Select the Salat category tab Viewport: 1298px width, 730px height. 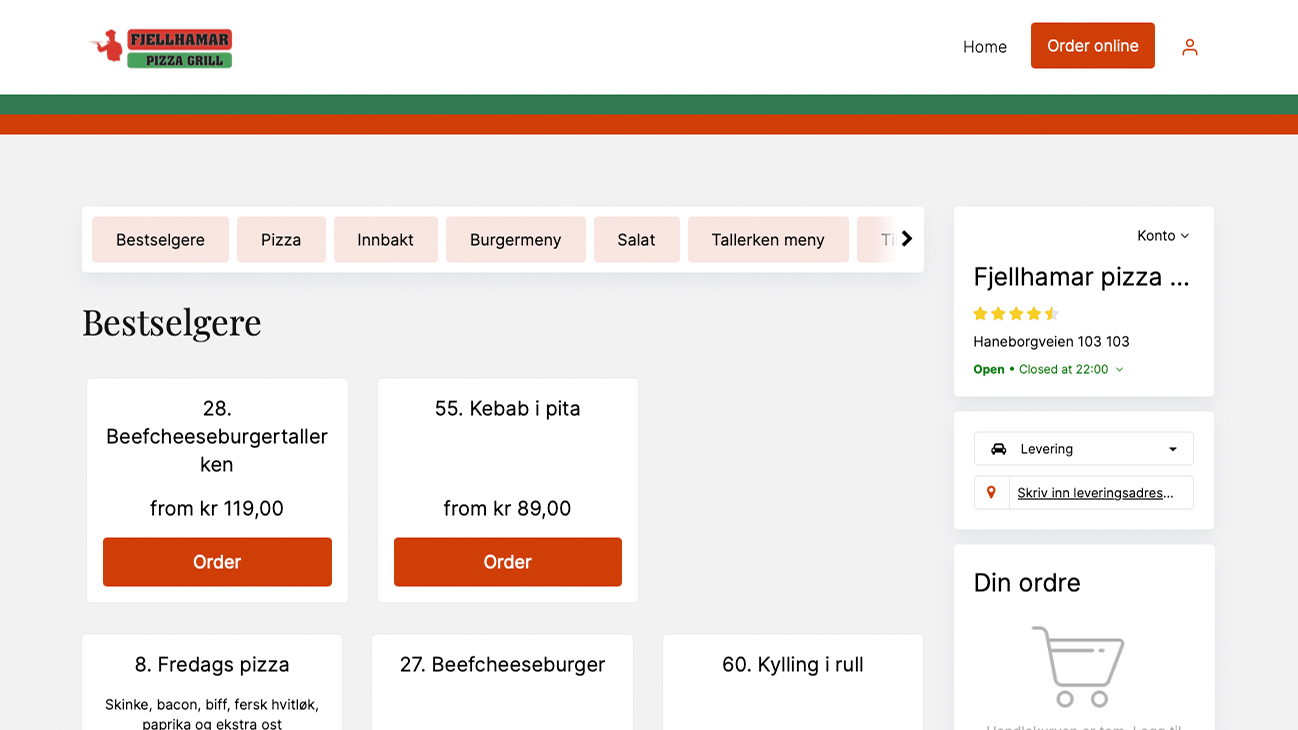(636, 240)
